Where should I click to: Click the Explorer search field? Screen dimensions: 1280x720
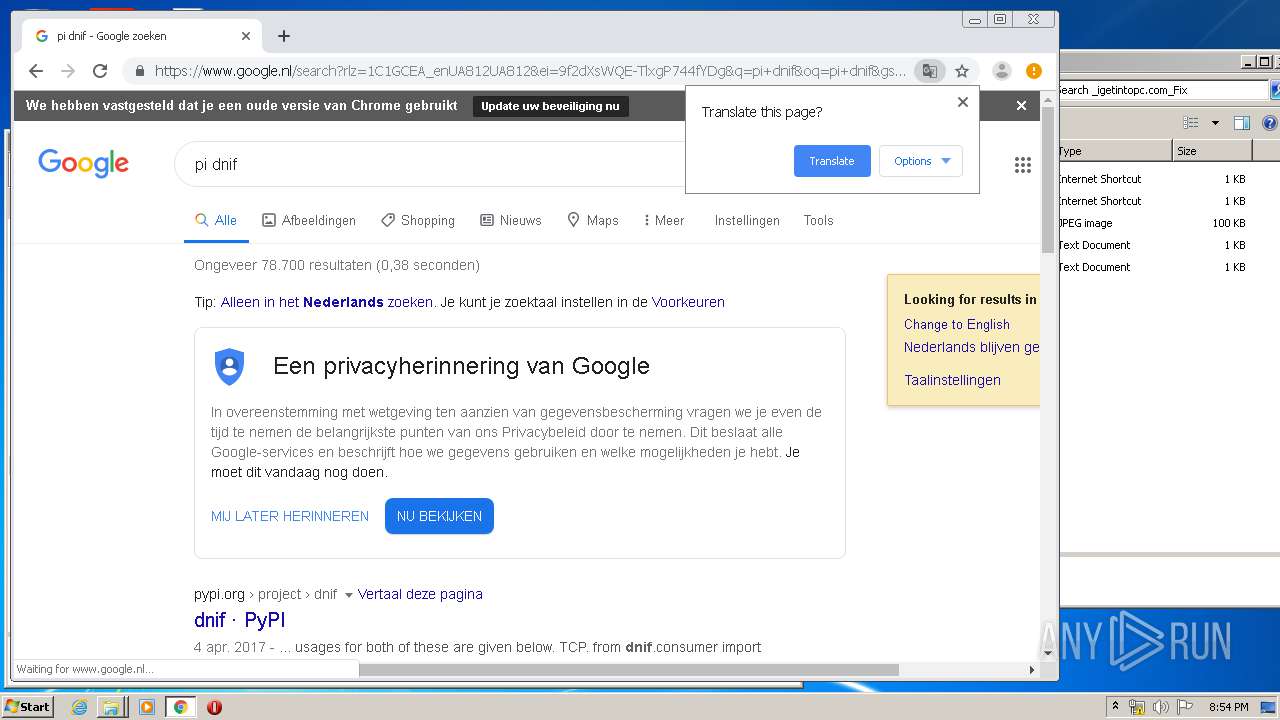coord(1163,90)
